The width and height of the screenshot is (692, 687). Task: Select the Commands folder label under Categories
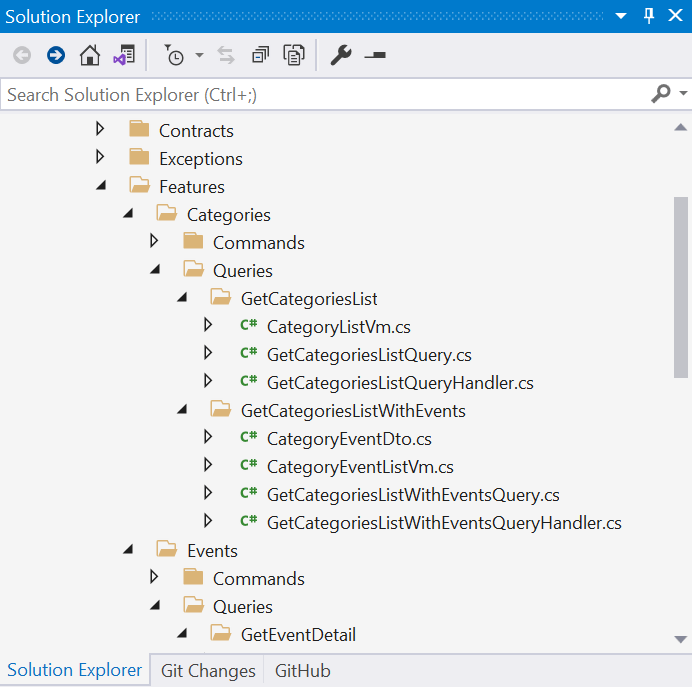[259, 243]
